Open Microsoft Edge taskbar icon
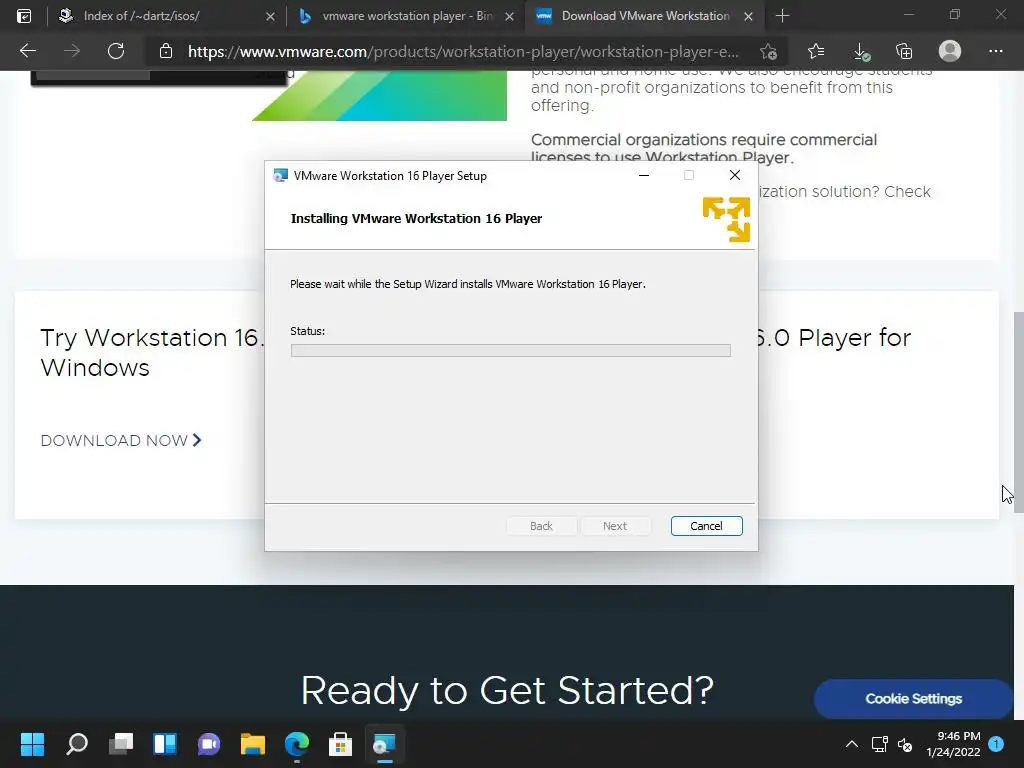The width and height of the screenshot is (1024, 768). click(296, 744)
